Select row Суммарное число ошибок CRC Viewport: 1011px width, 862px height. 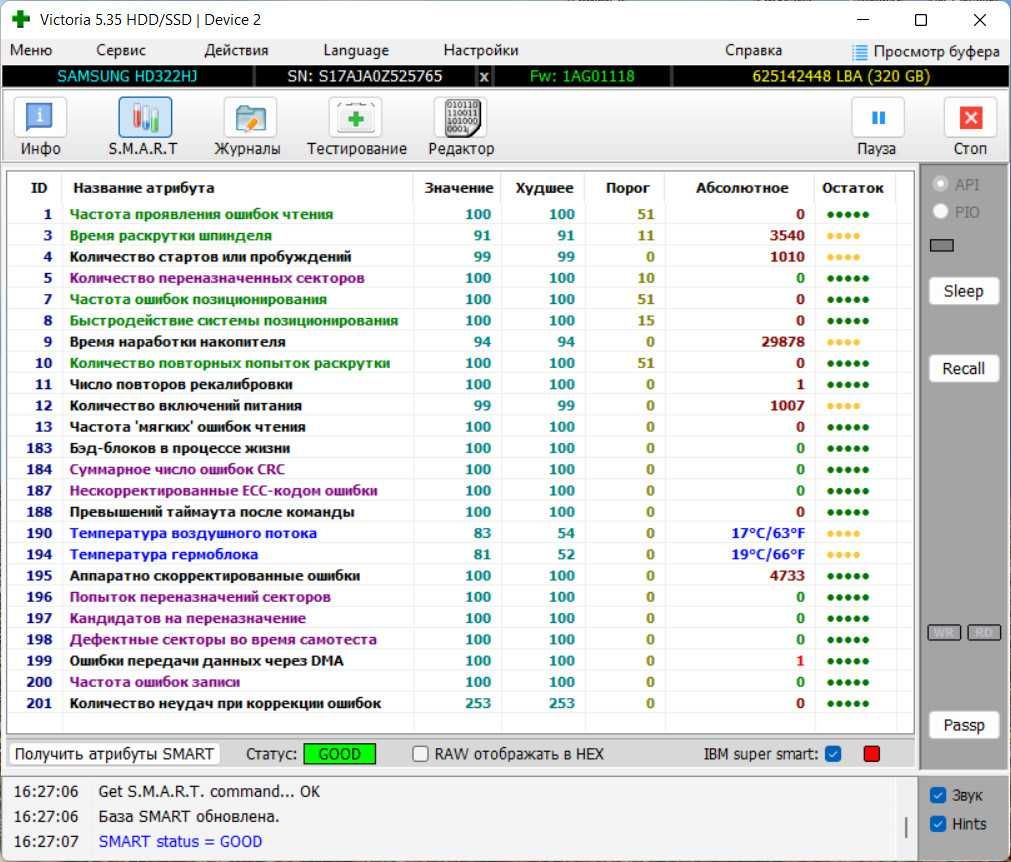[x=460, y=469]
